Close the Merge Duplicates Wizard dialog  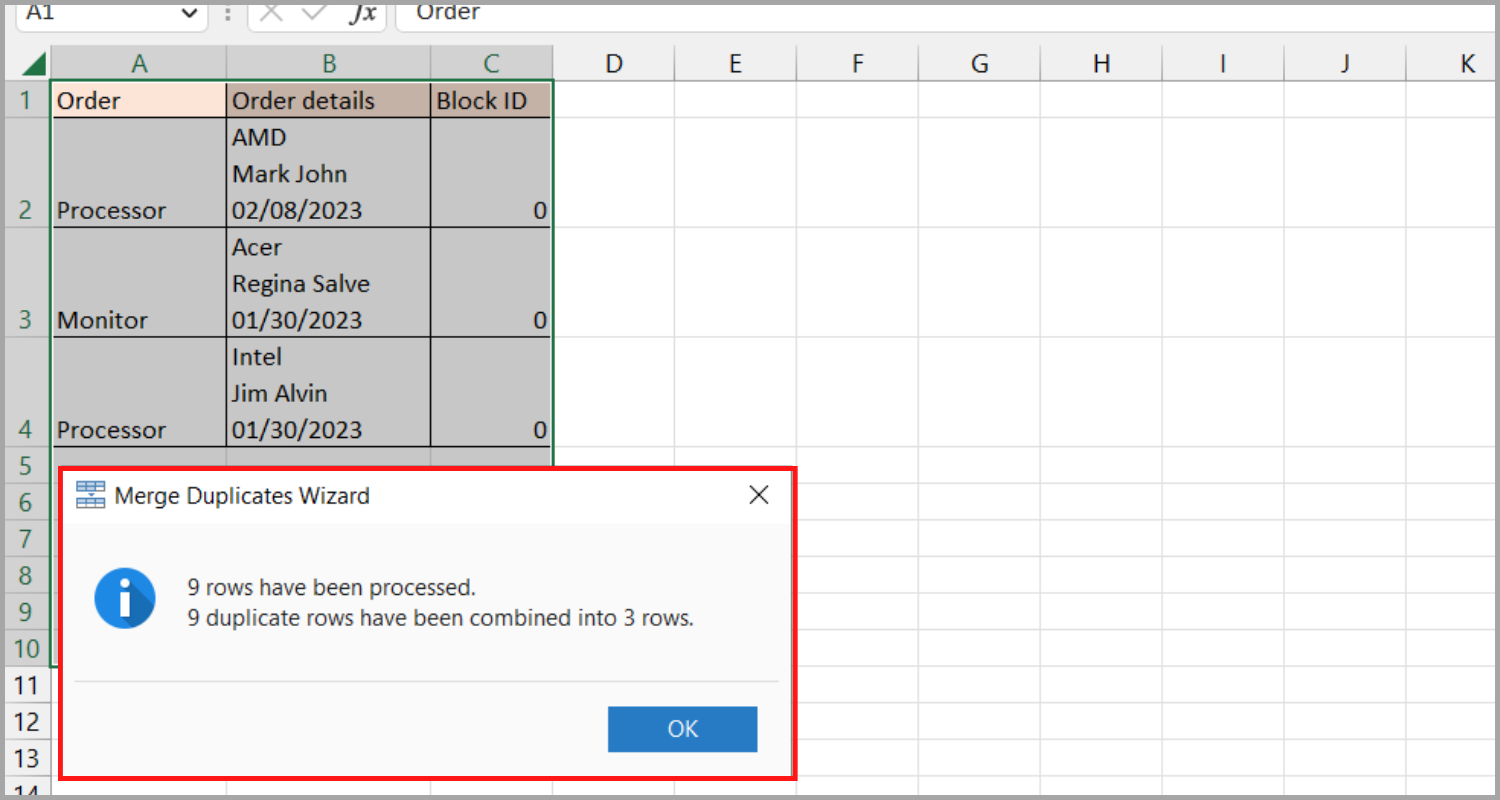[759, 495]
